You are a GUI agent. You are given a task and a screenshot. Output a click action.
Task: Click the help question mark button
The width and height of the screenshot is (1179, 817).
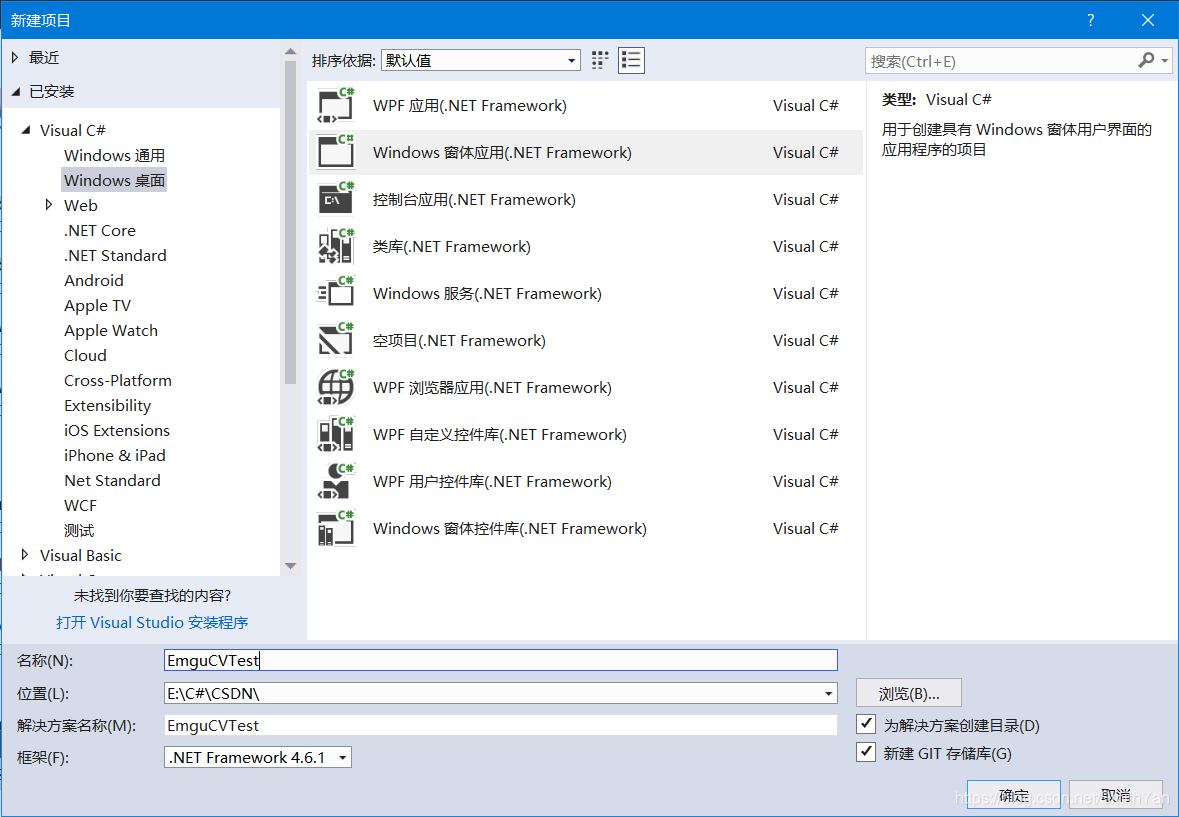tap(1090, 20)
